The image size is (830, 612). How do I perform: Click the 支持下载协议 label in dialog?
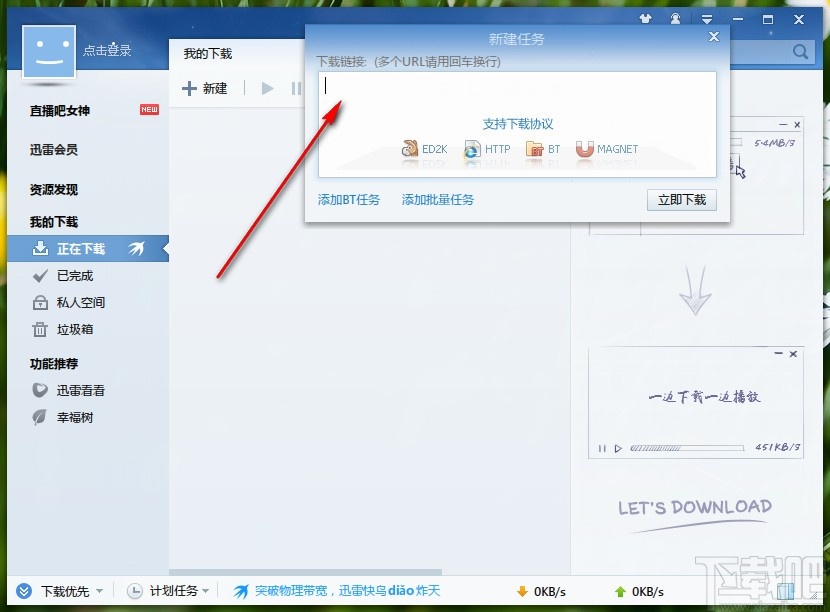[518, 124]
